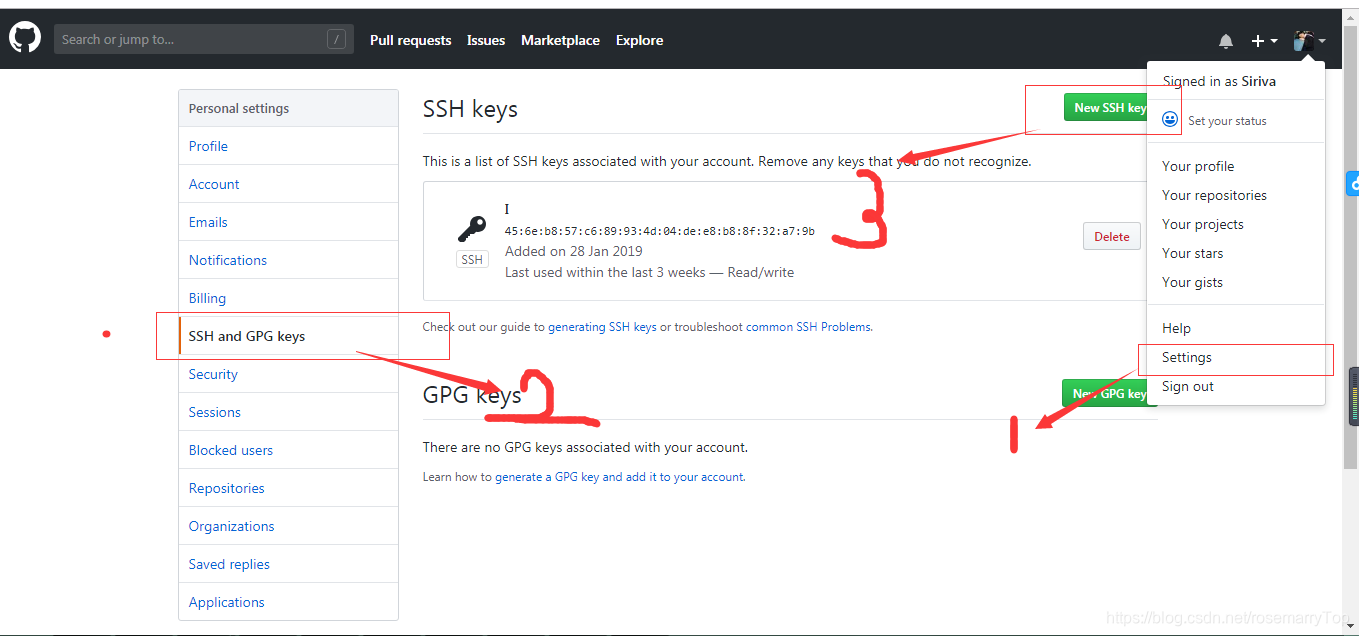1359x636 pixels.
Task: Open Organizations settings
Action: [288, 526]
